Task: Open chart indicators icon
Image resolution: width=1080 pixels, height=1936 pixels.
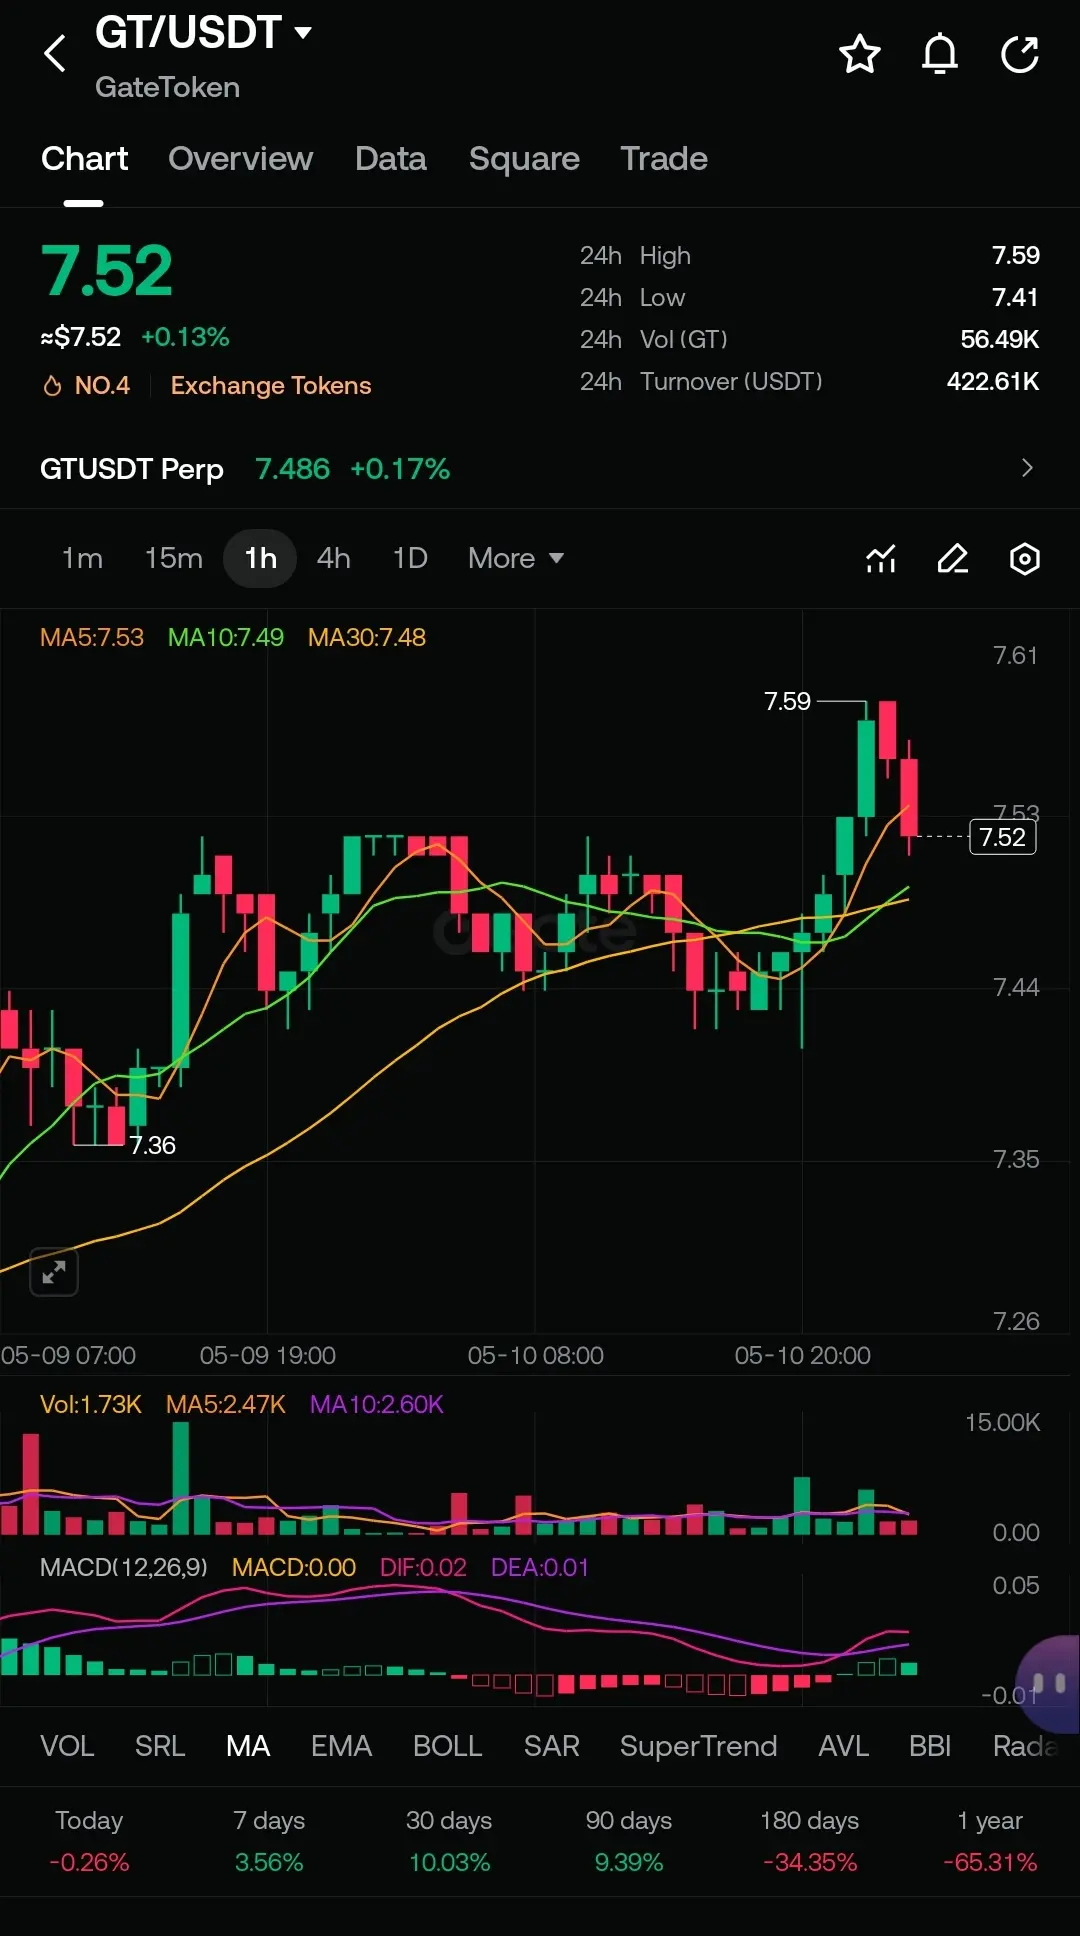Action: point(881,558)
